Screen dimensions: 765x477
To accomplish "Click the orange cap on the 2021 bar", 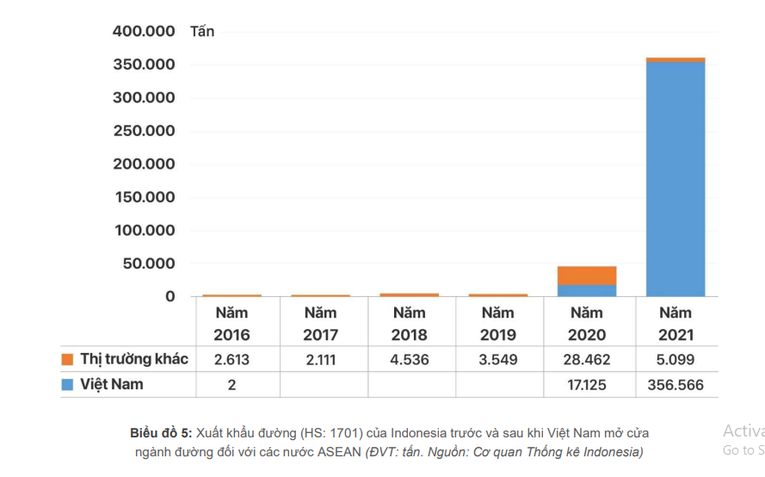I will coord(675,60).
